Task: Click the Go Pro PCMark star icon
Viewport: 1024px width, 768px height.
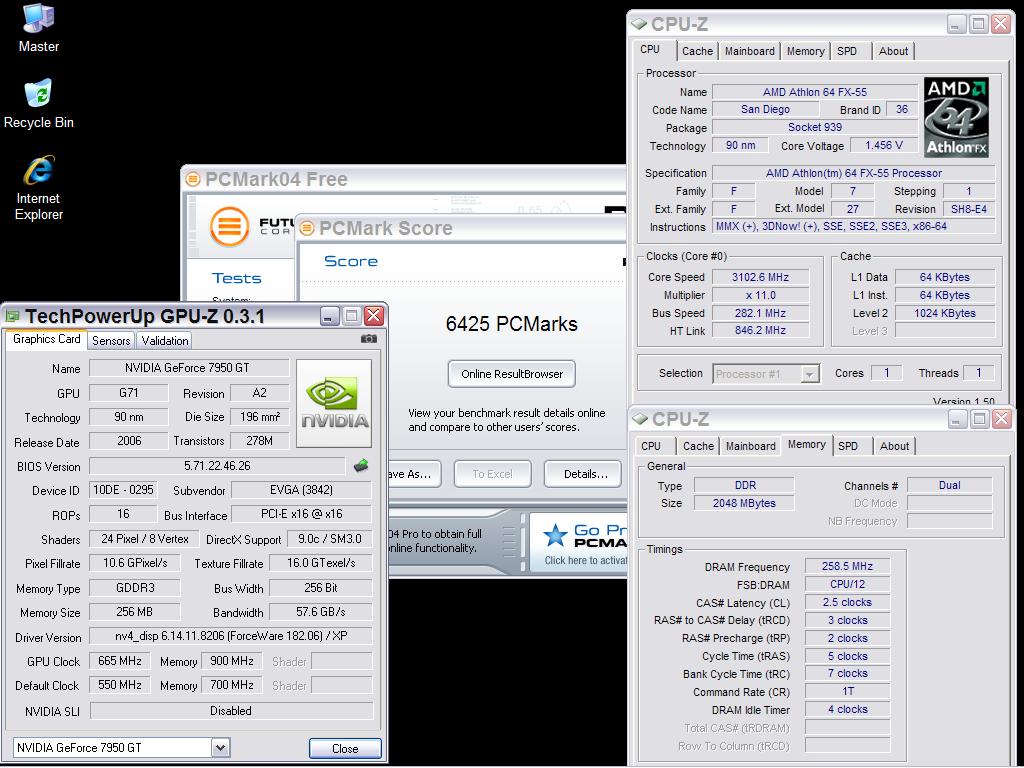Action: point(555,535)
